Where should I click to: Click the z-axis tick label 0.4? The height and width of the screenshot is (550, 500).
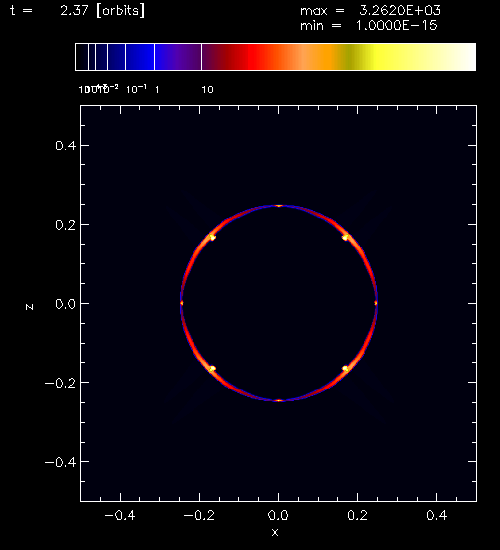pyautogui.click(x=66, y=146)
